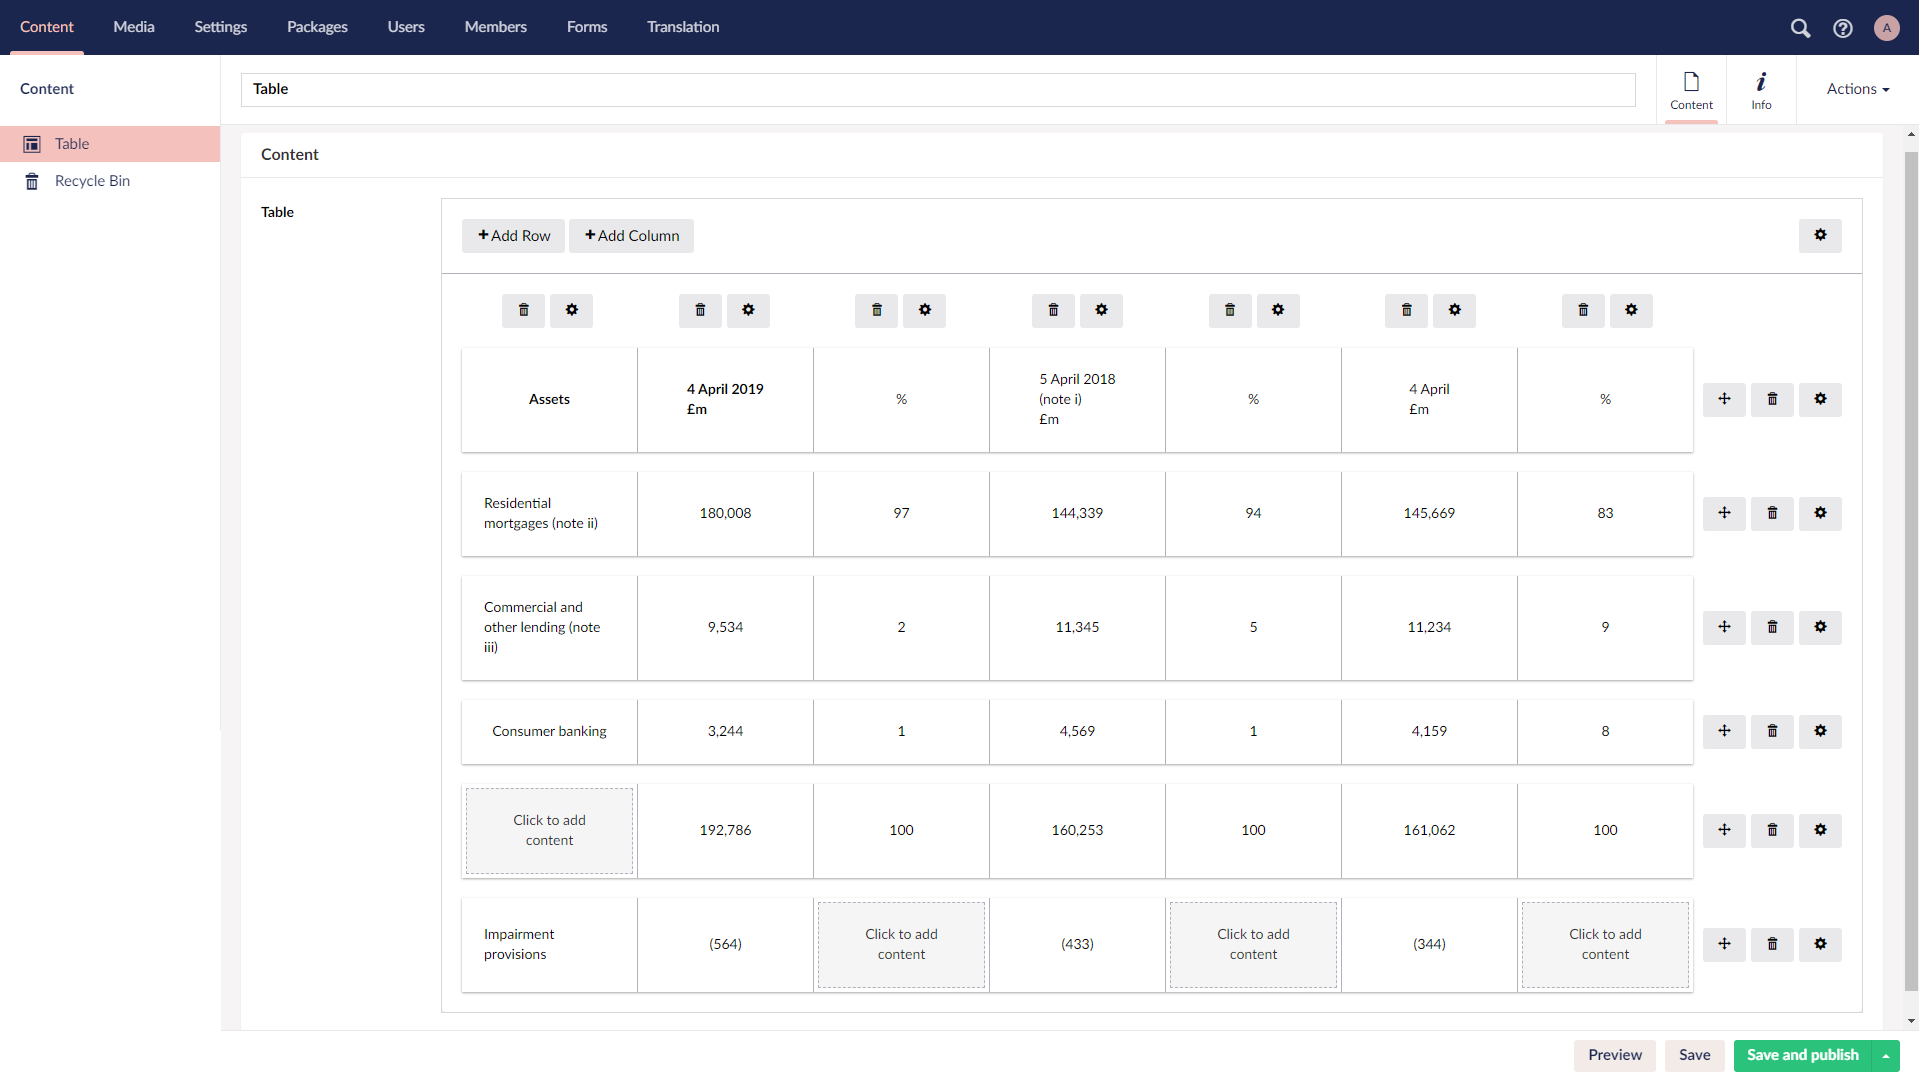Switch to the Content app tab
This screenshot has width=1919, height=1079.
coord(1691,90)
